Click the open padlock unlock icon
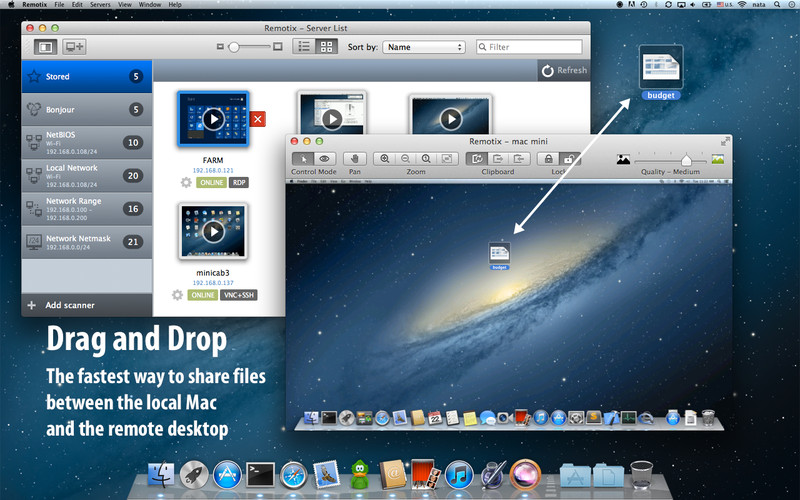The height and width of the screenshot is (500, 800). pyautogui.click(x=569, y=159)
